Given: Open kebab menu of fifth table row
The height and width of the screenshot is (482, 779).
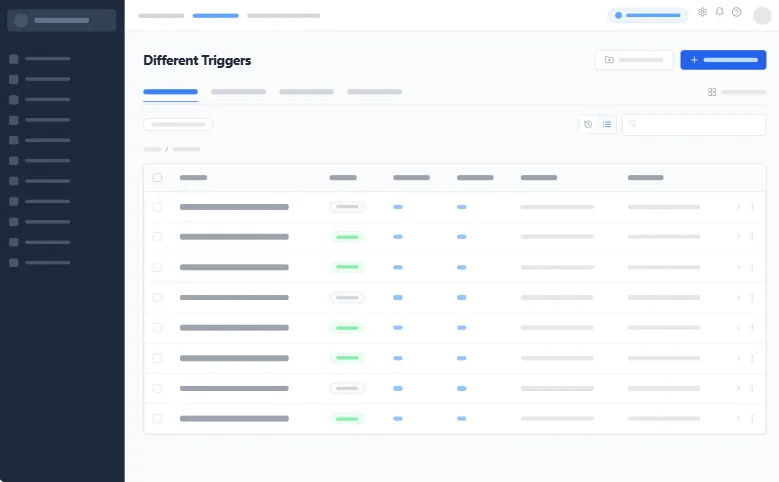Looking at the screenshot, I should (x=752, y=327).
